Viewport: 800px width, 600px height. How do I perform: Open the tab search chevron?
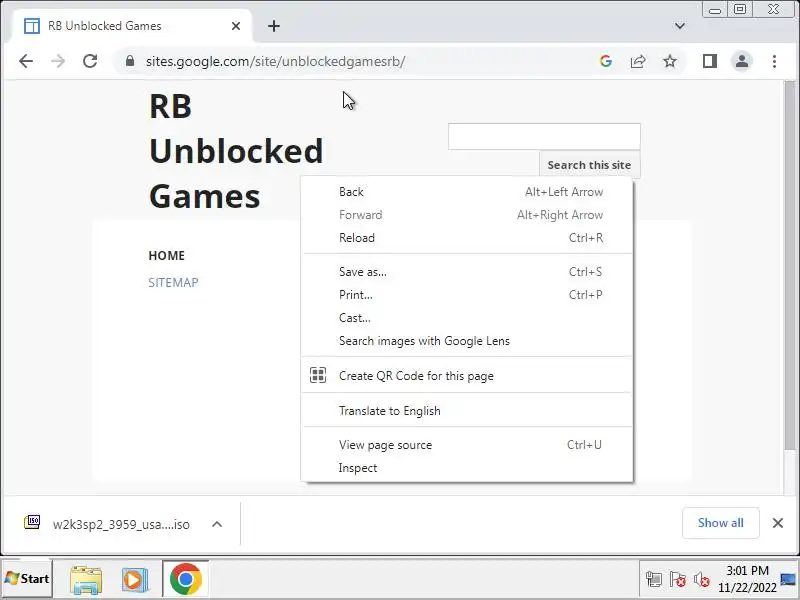[x=680, y=26]
